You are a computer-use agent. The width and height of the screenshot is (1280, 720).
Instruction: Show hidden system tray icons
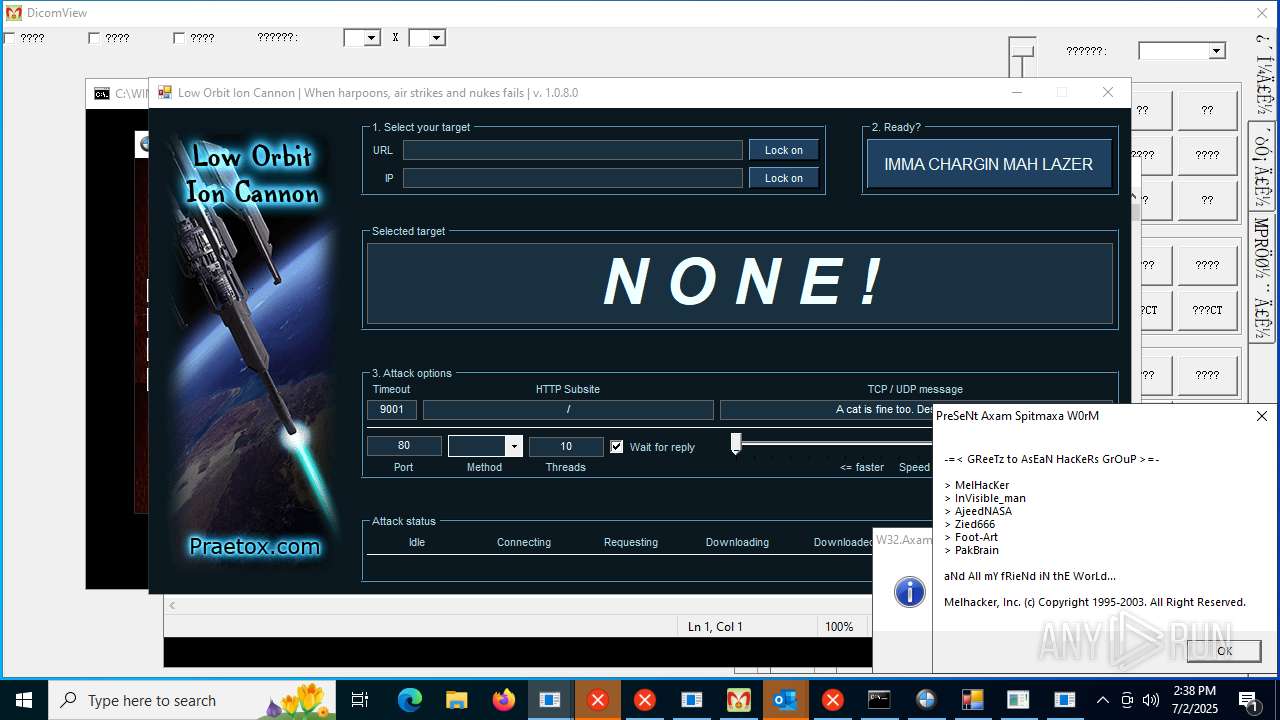[x=1102, y=700]
